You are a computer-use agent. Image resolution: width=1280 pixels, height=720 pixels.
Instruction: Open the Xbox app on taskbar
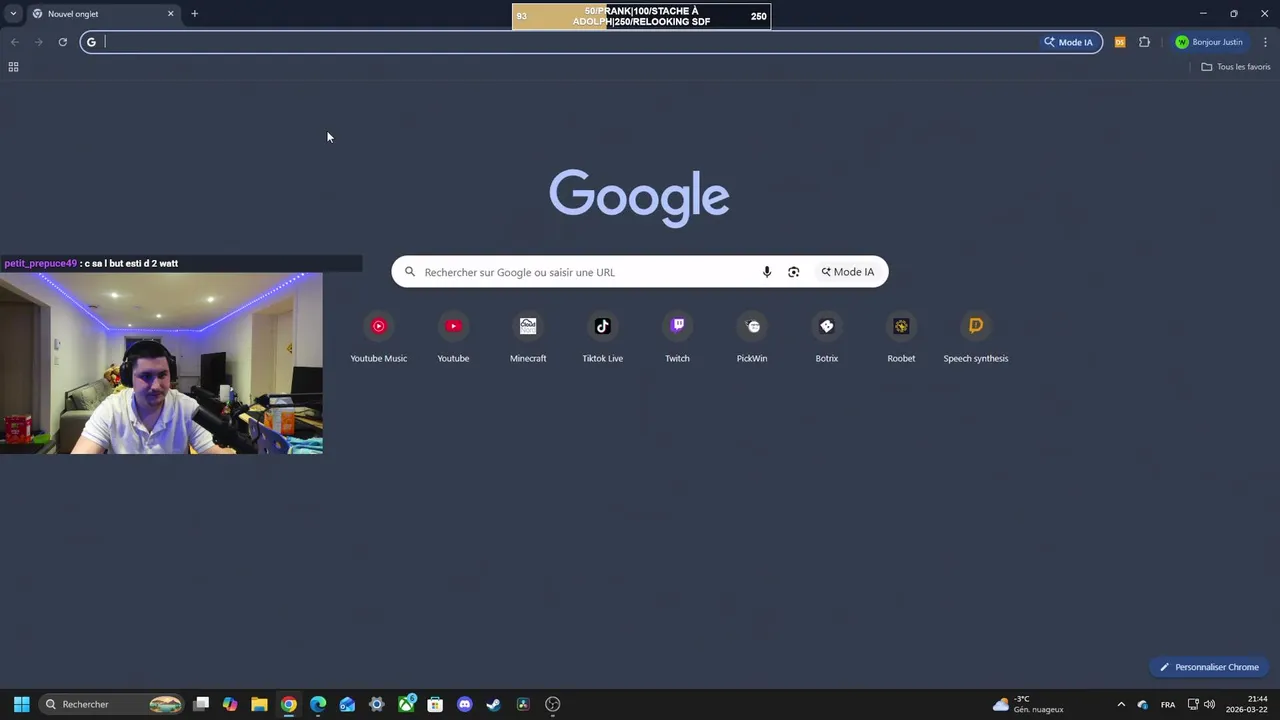[x=406, y=704]
